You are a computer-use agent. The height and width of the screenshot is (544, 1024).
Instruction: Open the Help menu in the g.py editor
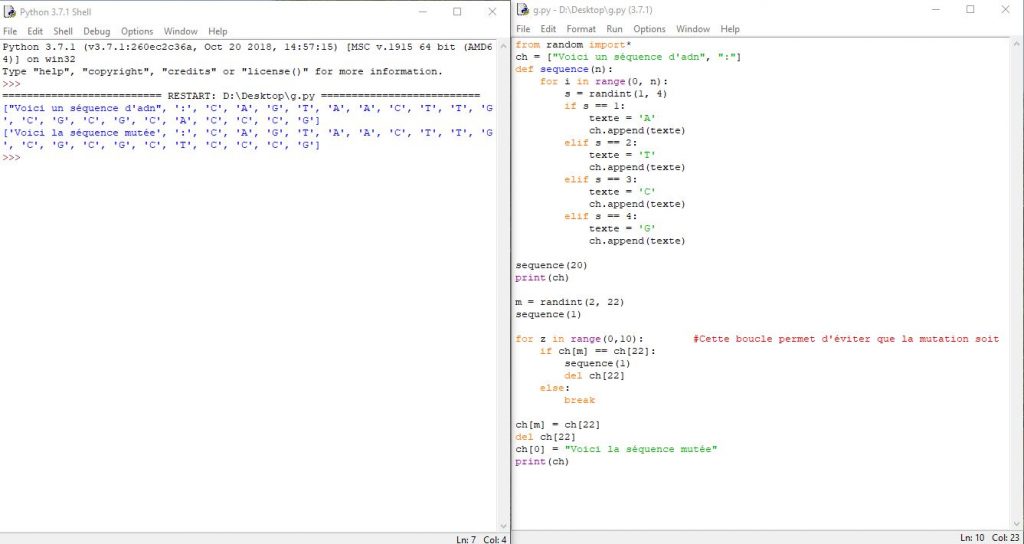(730, 29)
